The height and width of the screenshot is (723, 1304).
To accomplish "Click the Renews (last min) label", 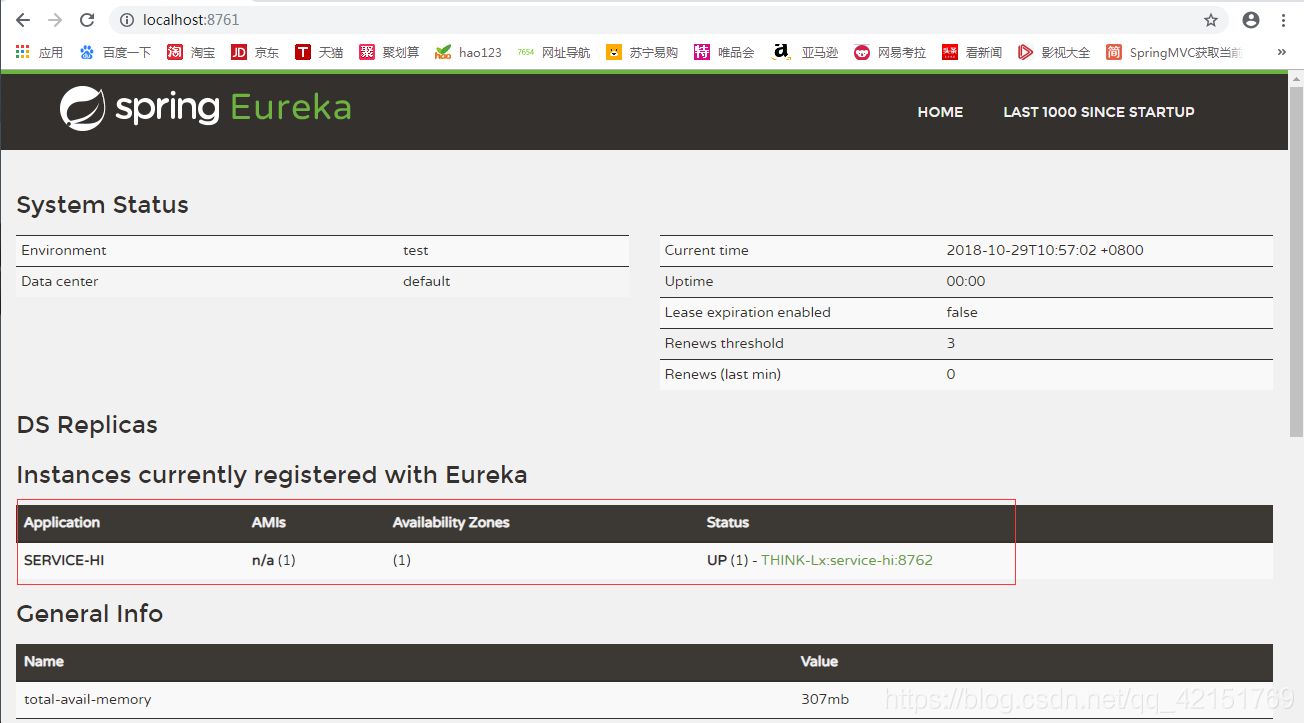I will point(723,374).
